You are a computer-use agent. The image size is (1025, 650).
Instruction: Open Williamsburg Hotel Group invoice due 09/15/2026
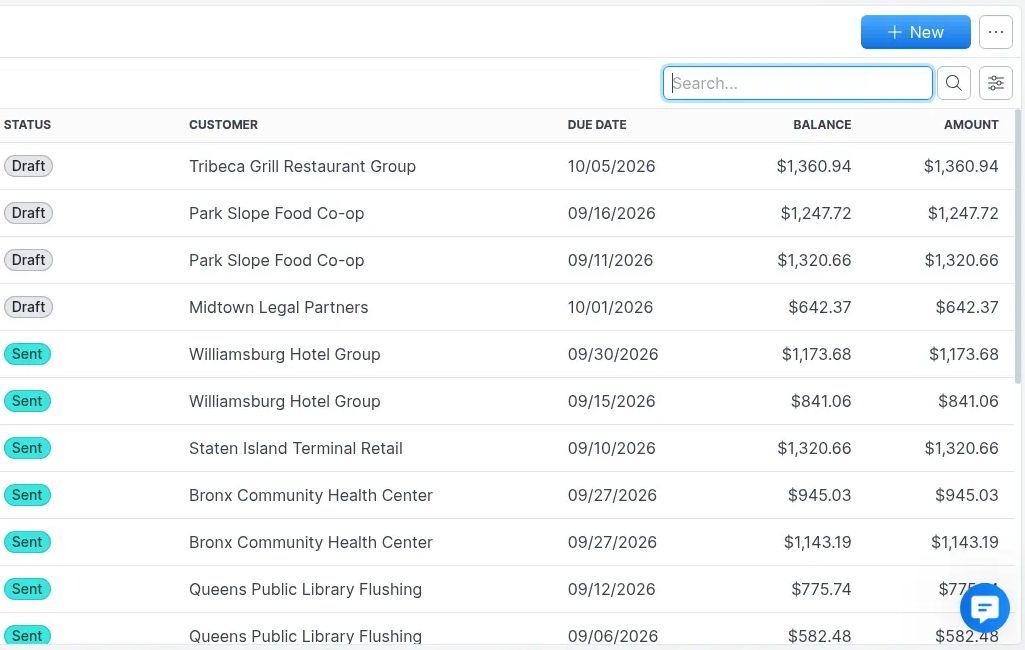[x=284, y=402]
